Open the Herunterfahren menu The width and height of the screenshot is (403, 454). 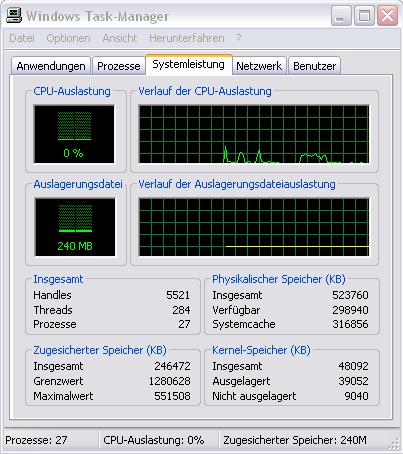pos(186,38)
